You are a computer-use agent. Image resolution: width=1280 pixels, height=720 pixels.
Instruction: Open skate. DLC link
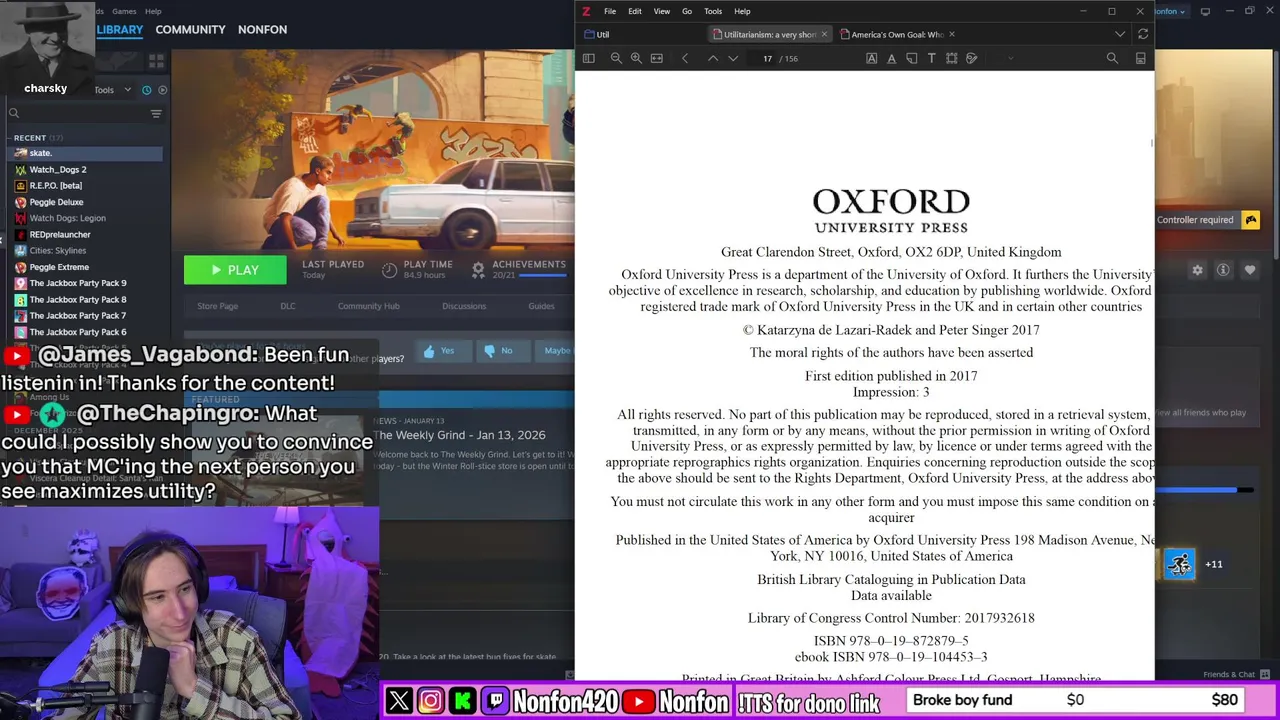point(288,306)
